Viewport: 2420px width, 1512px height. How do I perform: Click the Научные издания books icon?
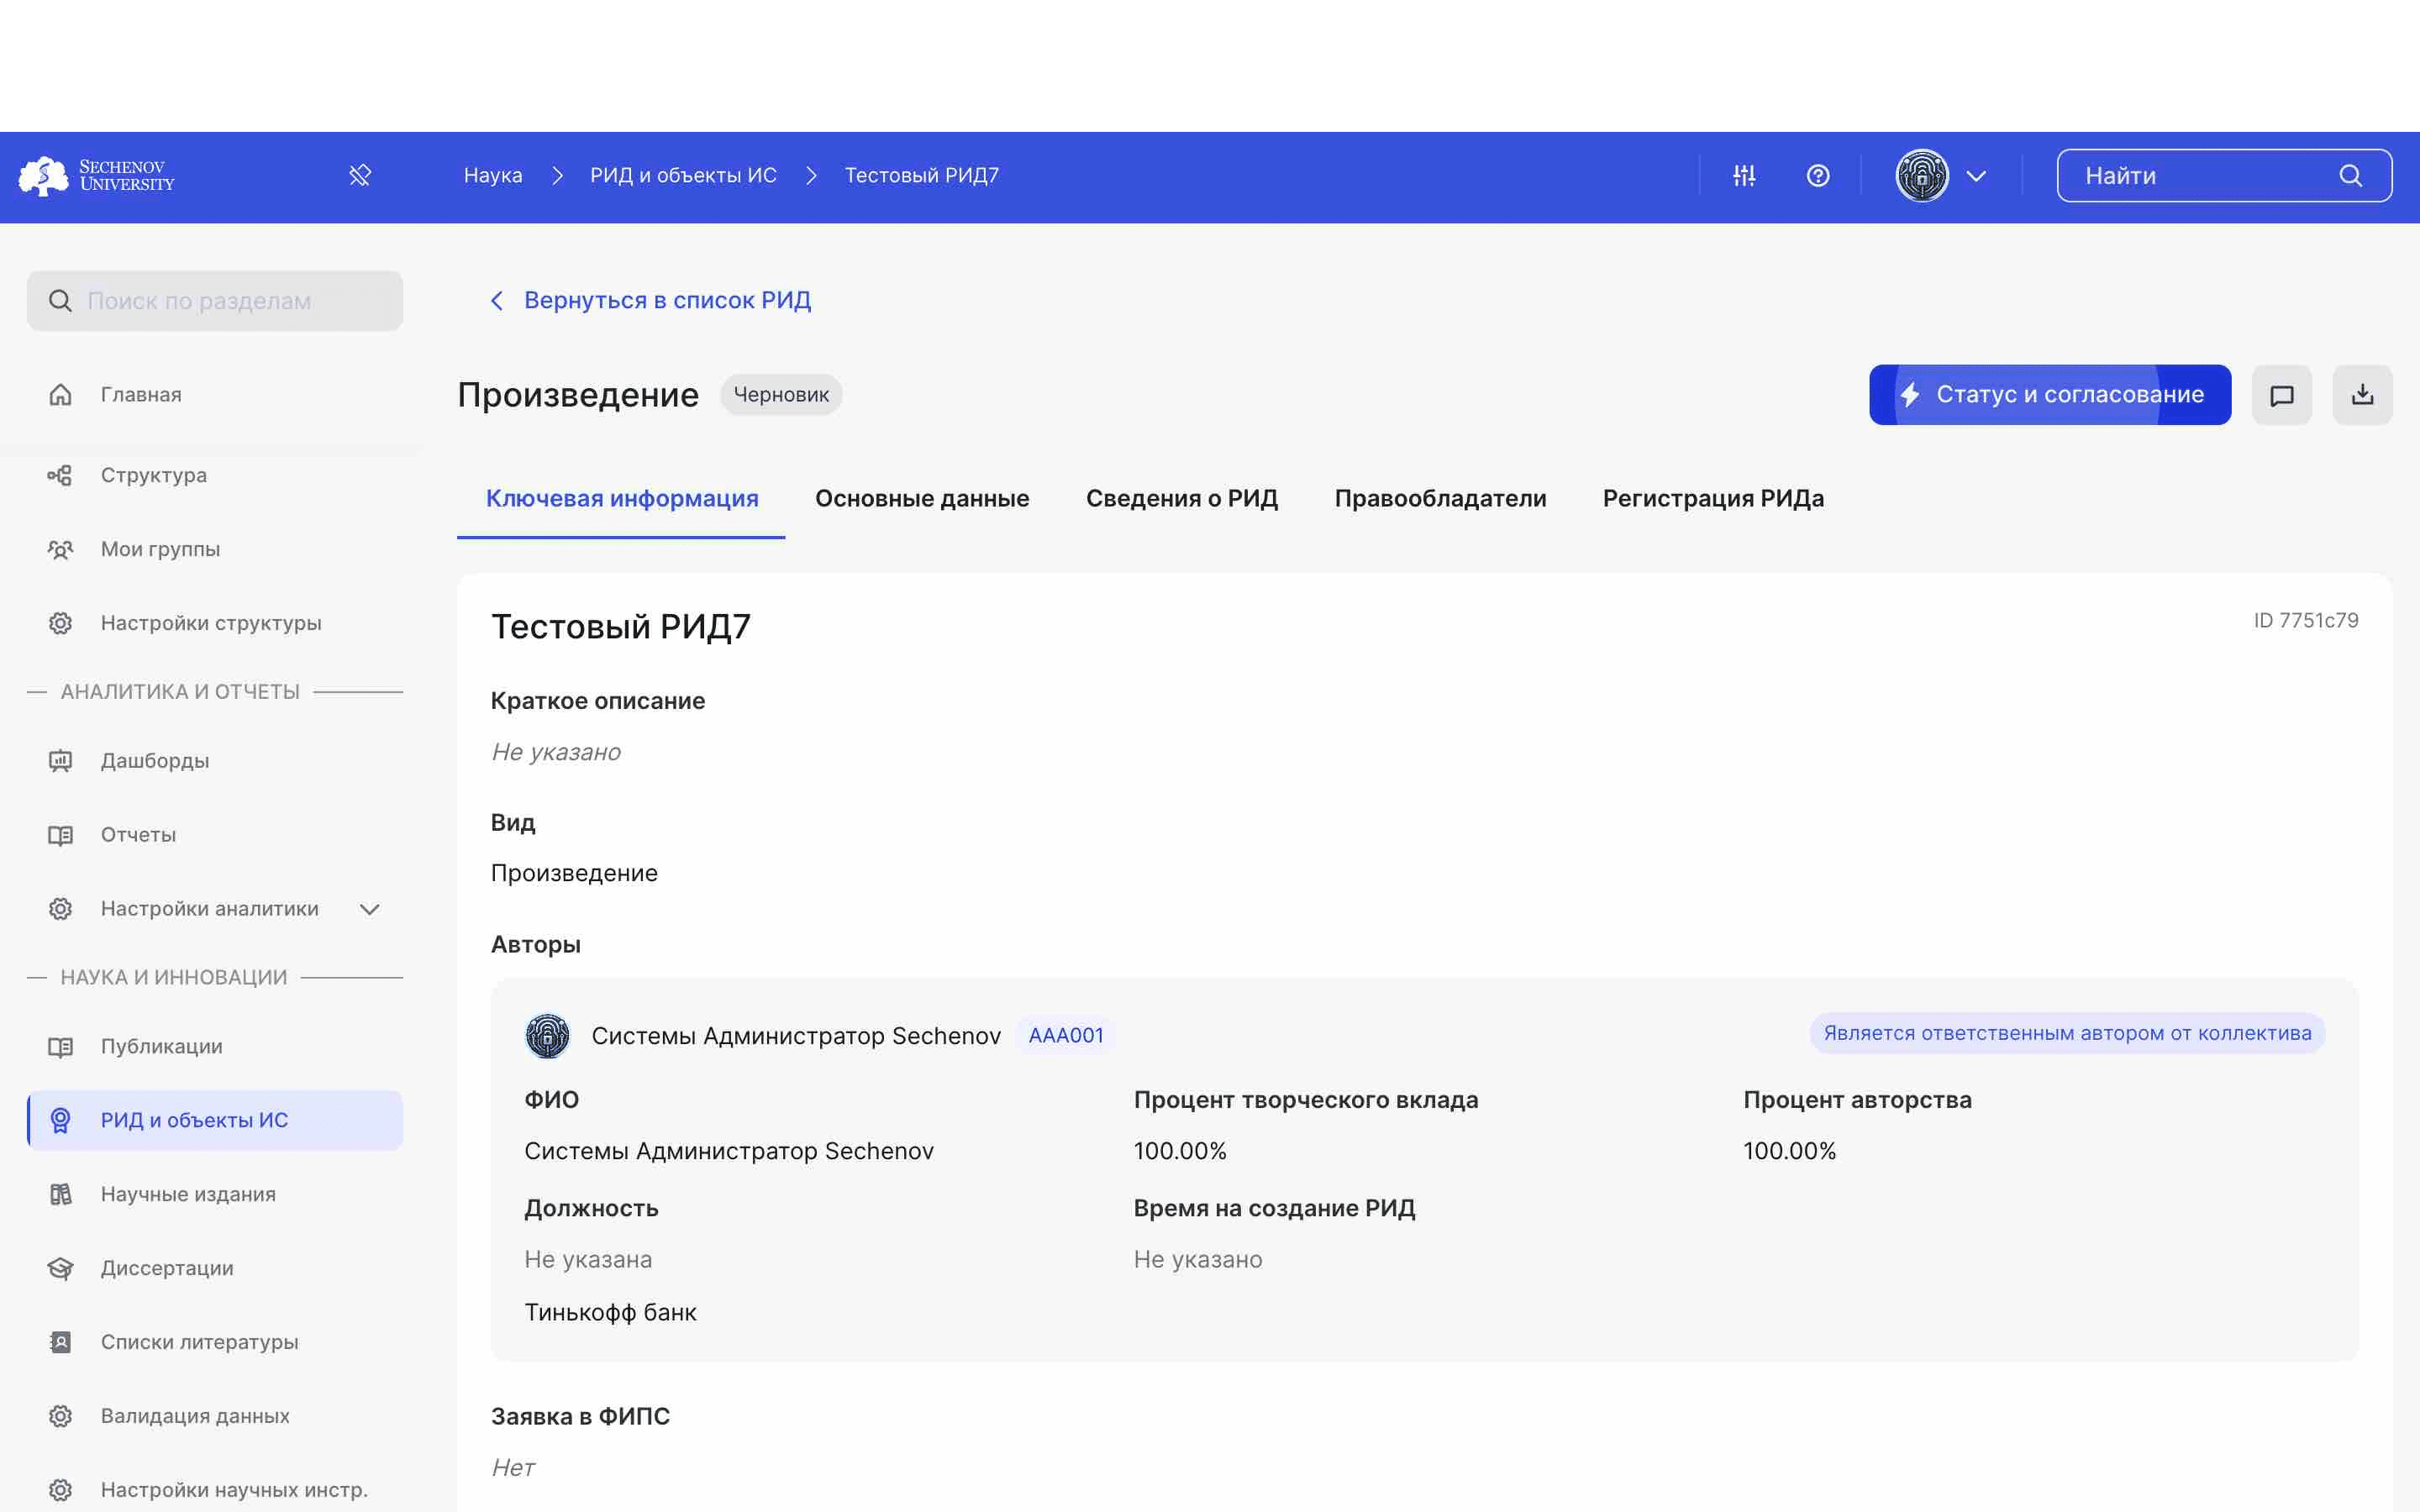click(60, 1194)
